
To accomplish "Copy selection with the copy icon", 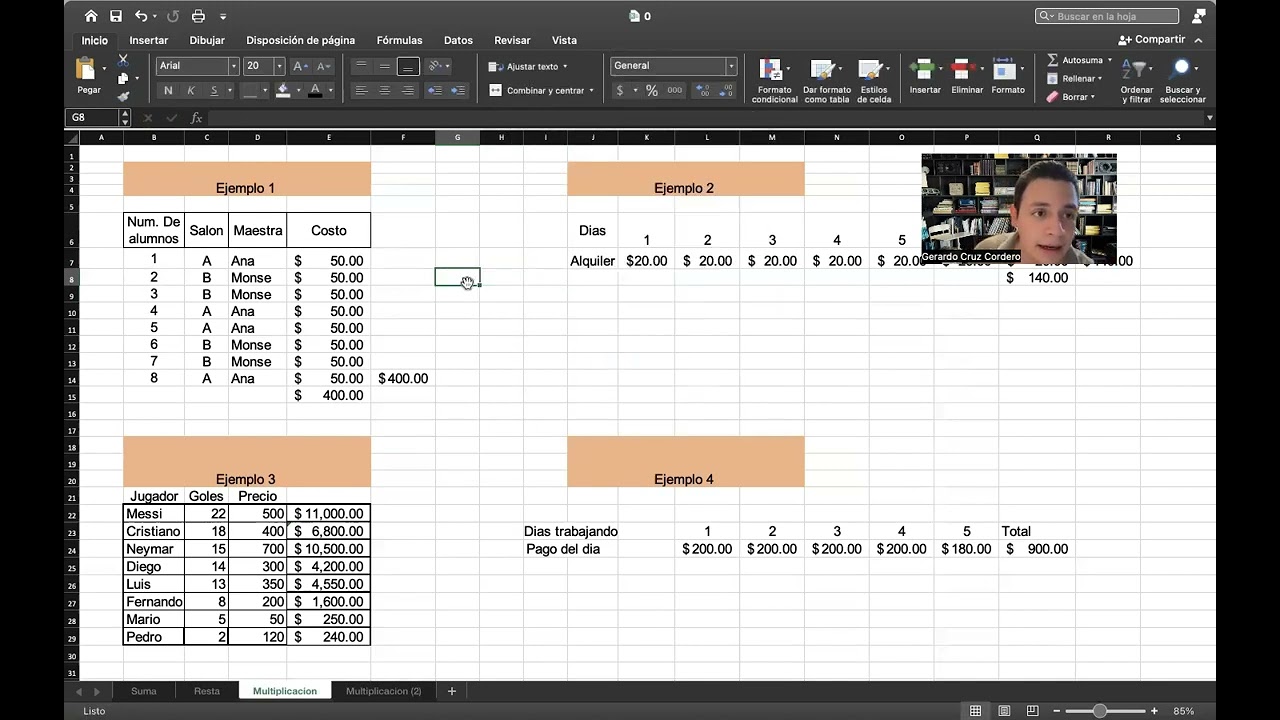I will click(123, 78).
